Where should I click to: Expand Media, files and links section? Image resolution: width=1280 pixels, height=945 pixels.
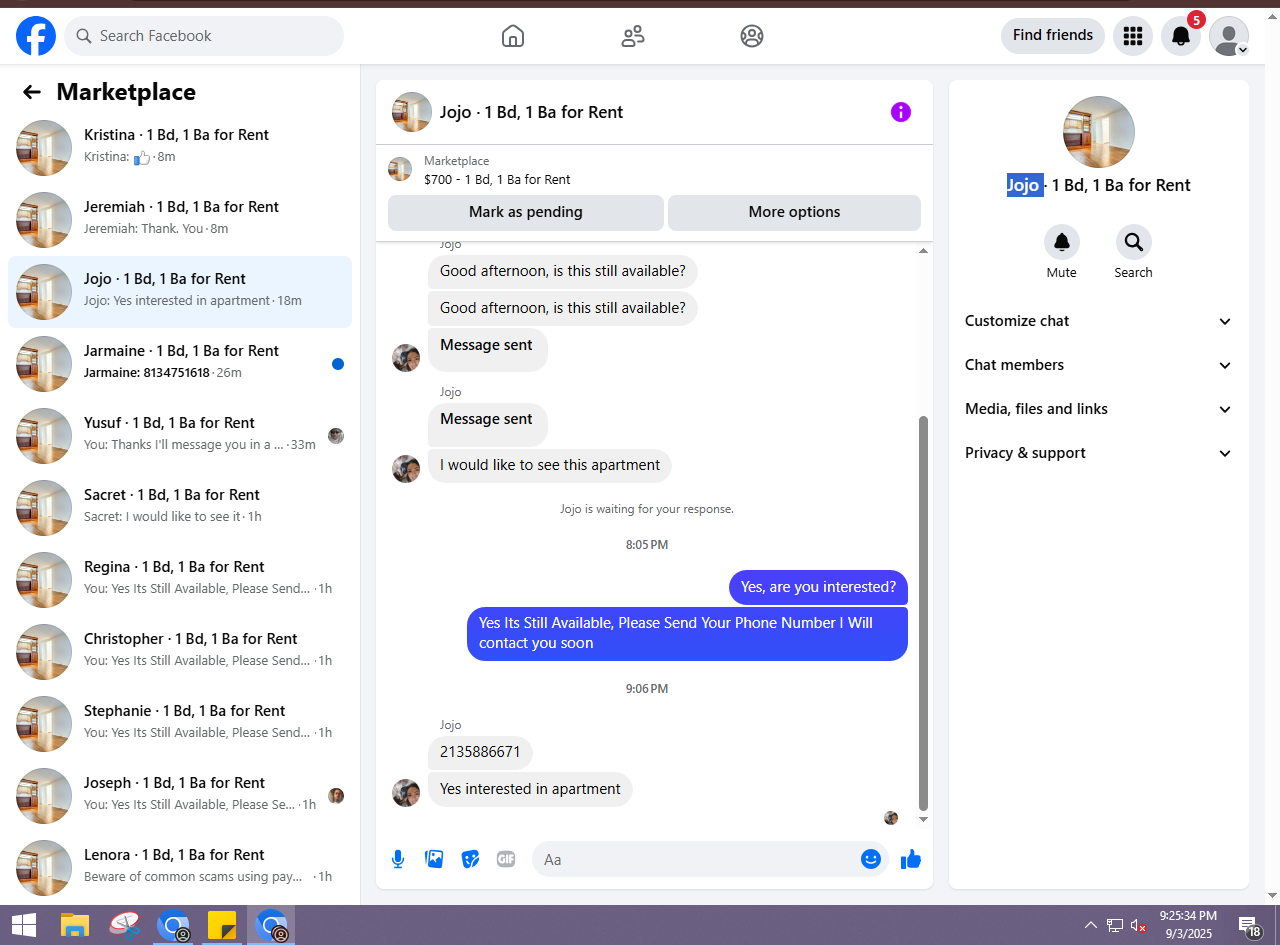(1099, 409)
